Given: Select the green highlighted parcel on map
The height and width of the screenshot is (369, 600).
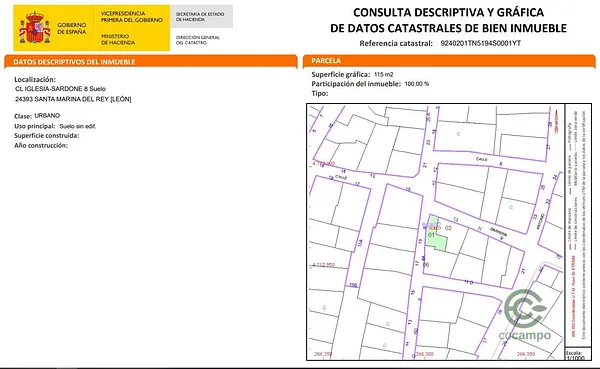Looking at the screenshot, I should click(436, 234).
